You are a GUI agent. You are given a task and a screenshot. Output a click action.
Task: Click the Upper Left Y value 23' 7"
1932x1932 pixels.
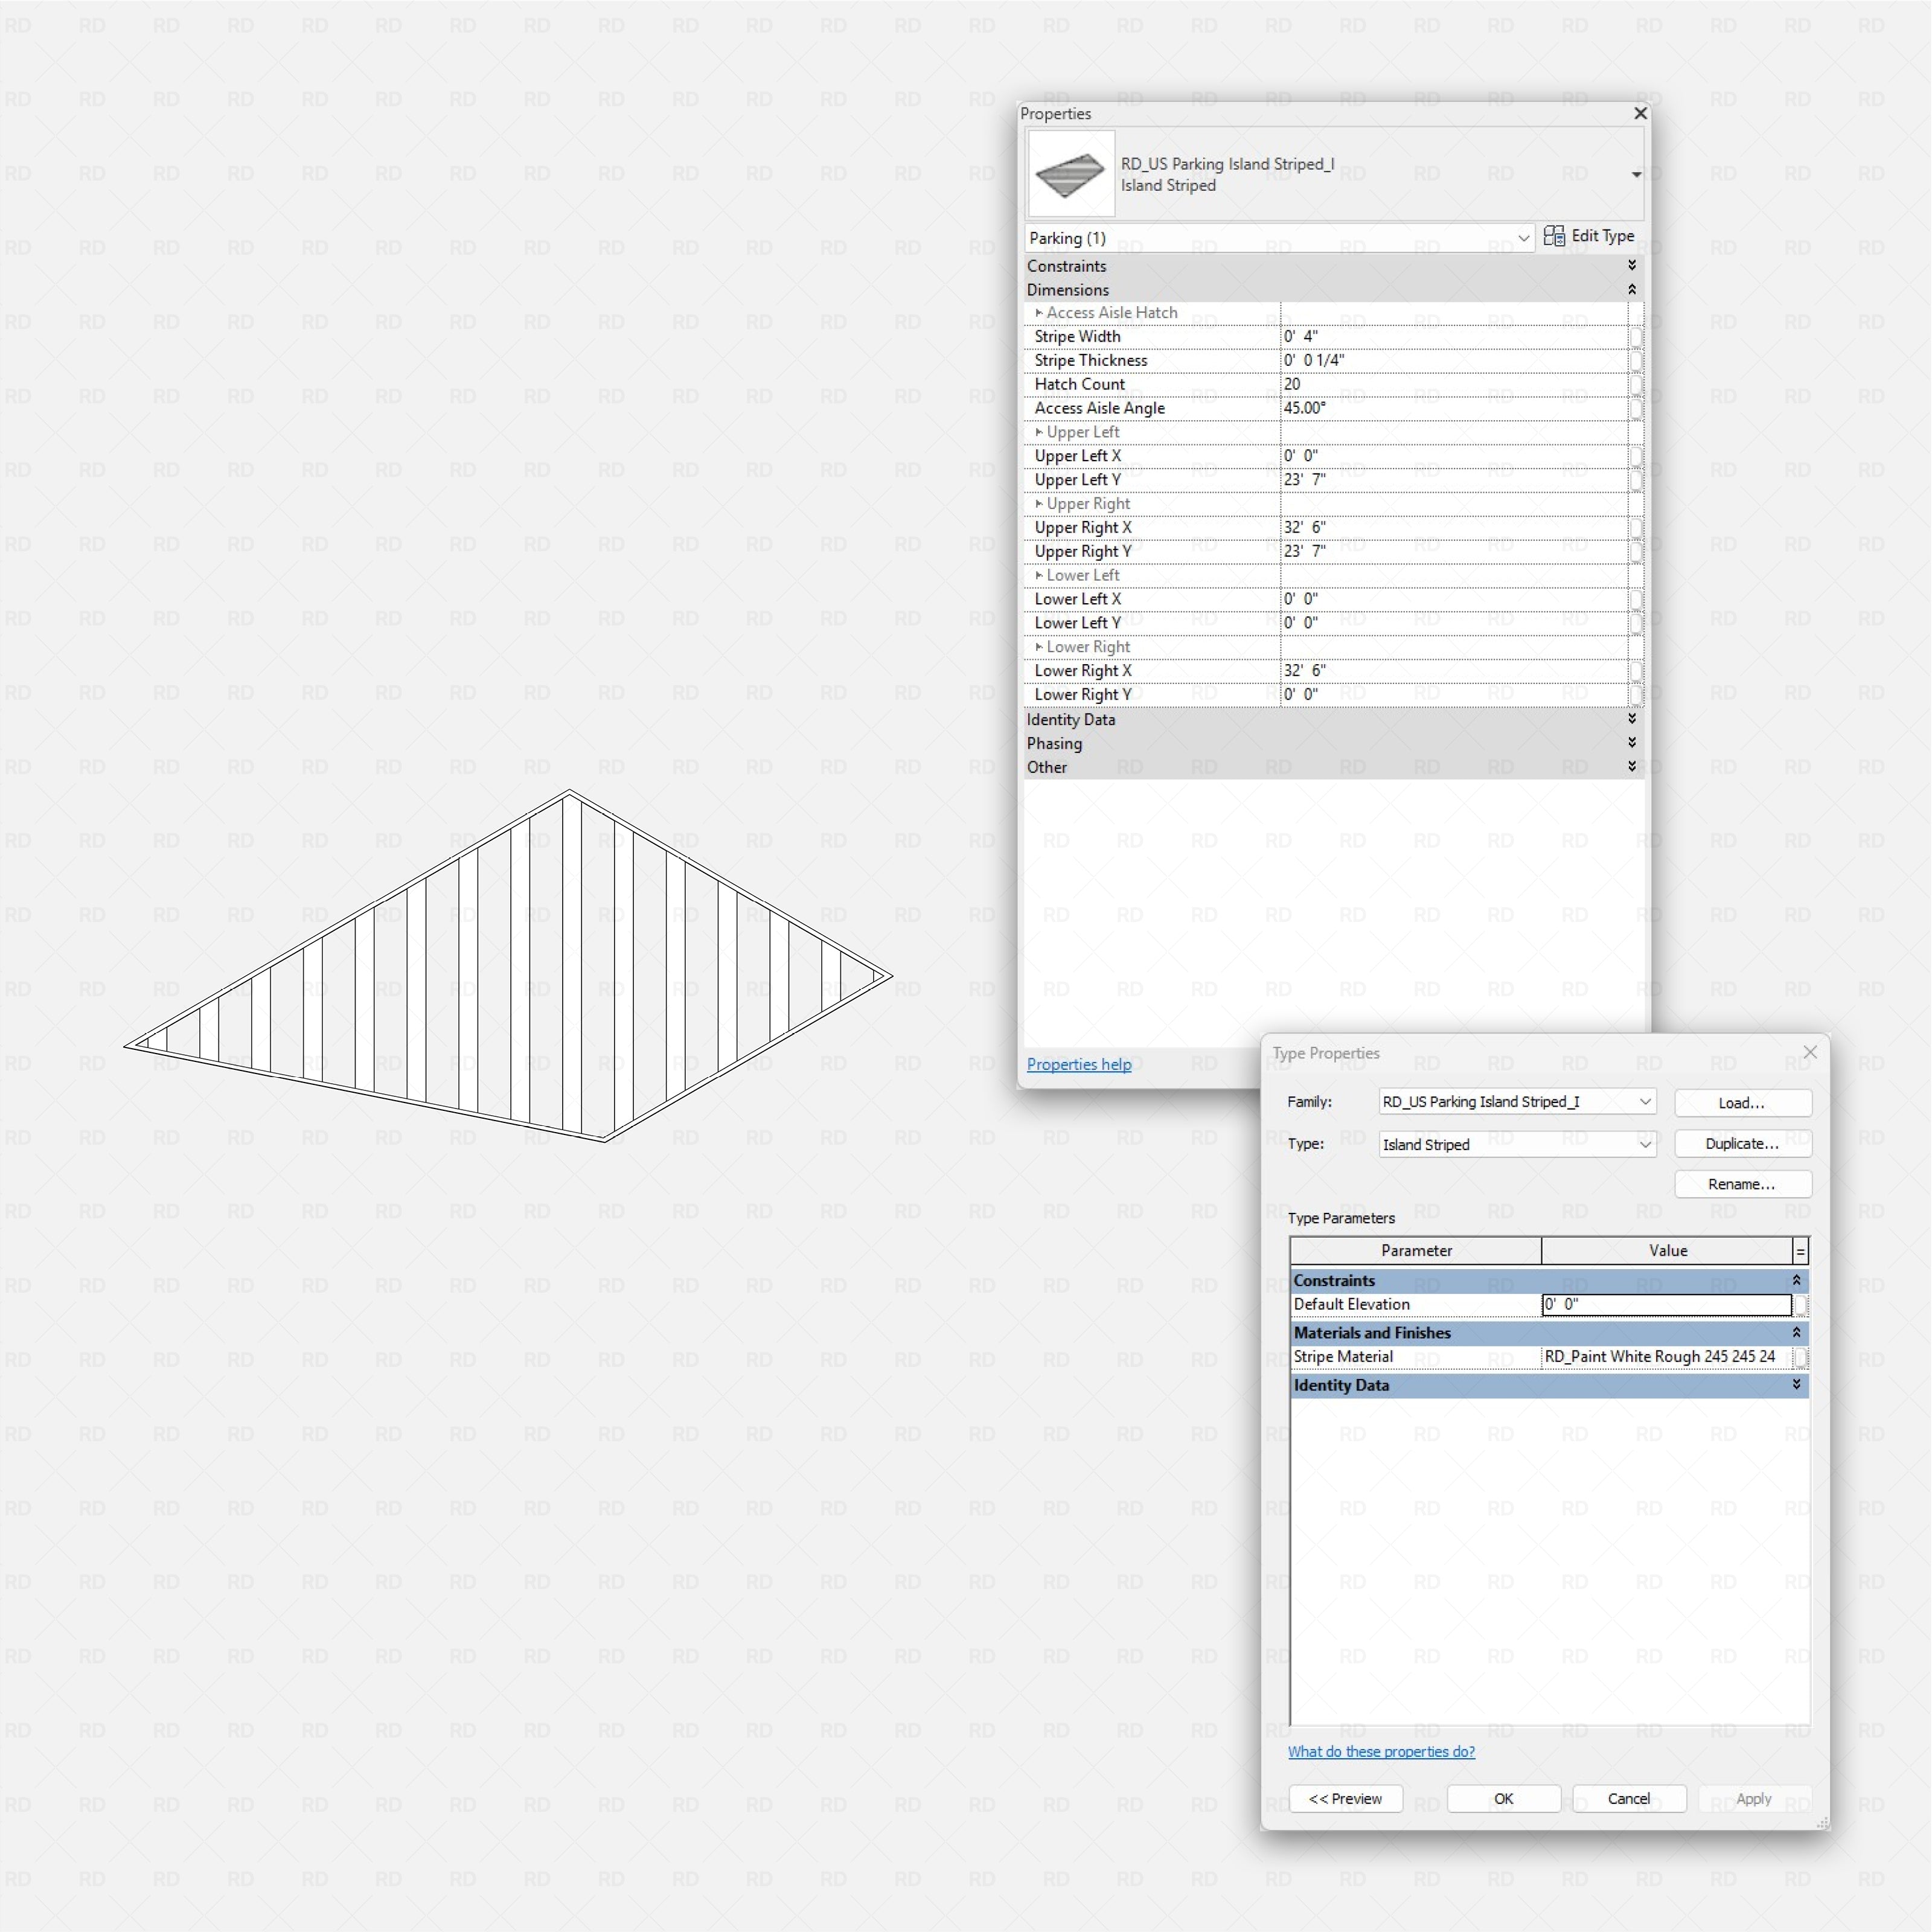pos(1454,480)
